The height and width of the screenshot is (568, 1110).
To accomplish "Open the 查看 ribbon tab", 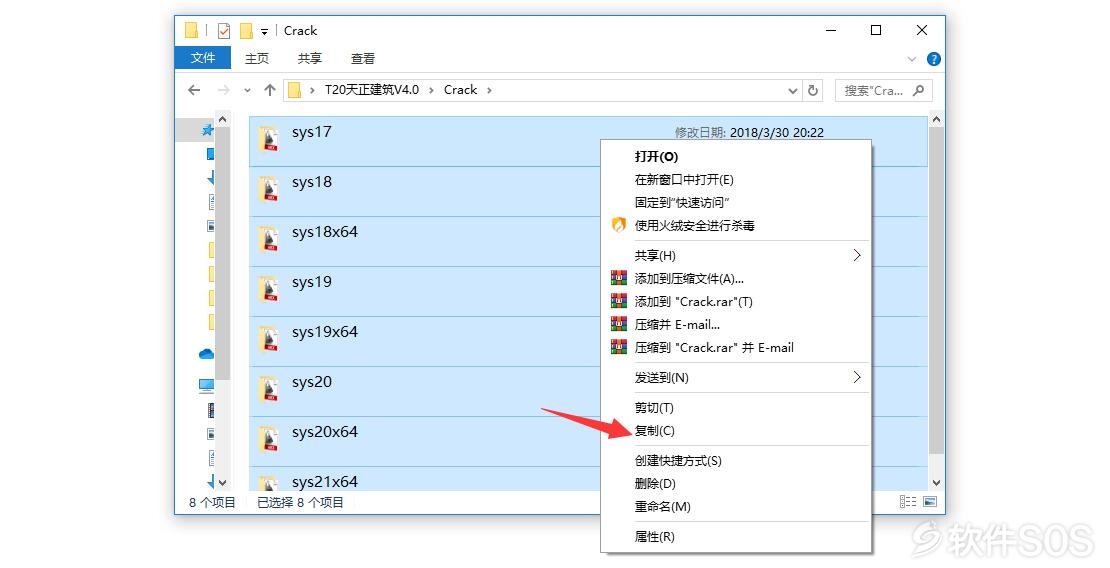I will [x=363, y=59].
